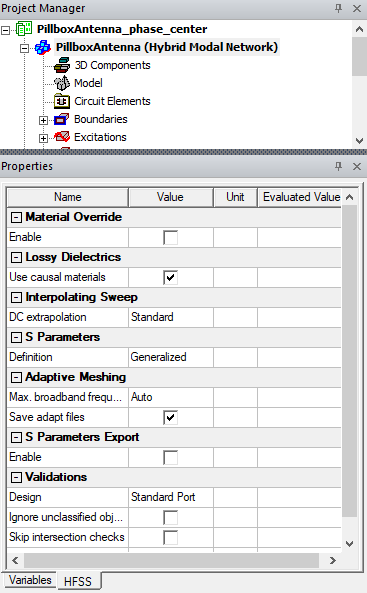Switch to the Variables tab
367x593 pixels.
30,580
